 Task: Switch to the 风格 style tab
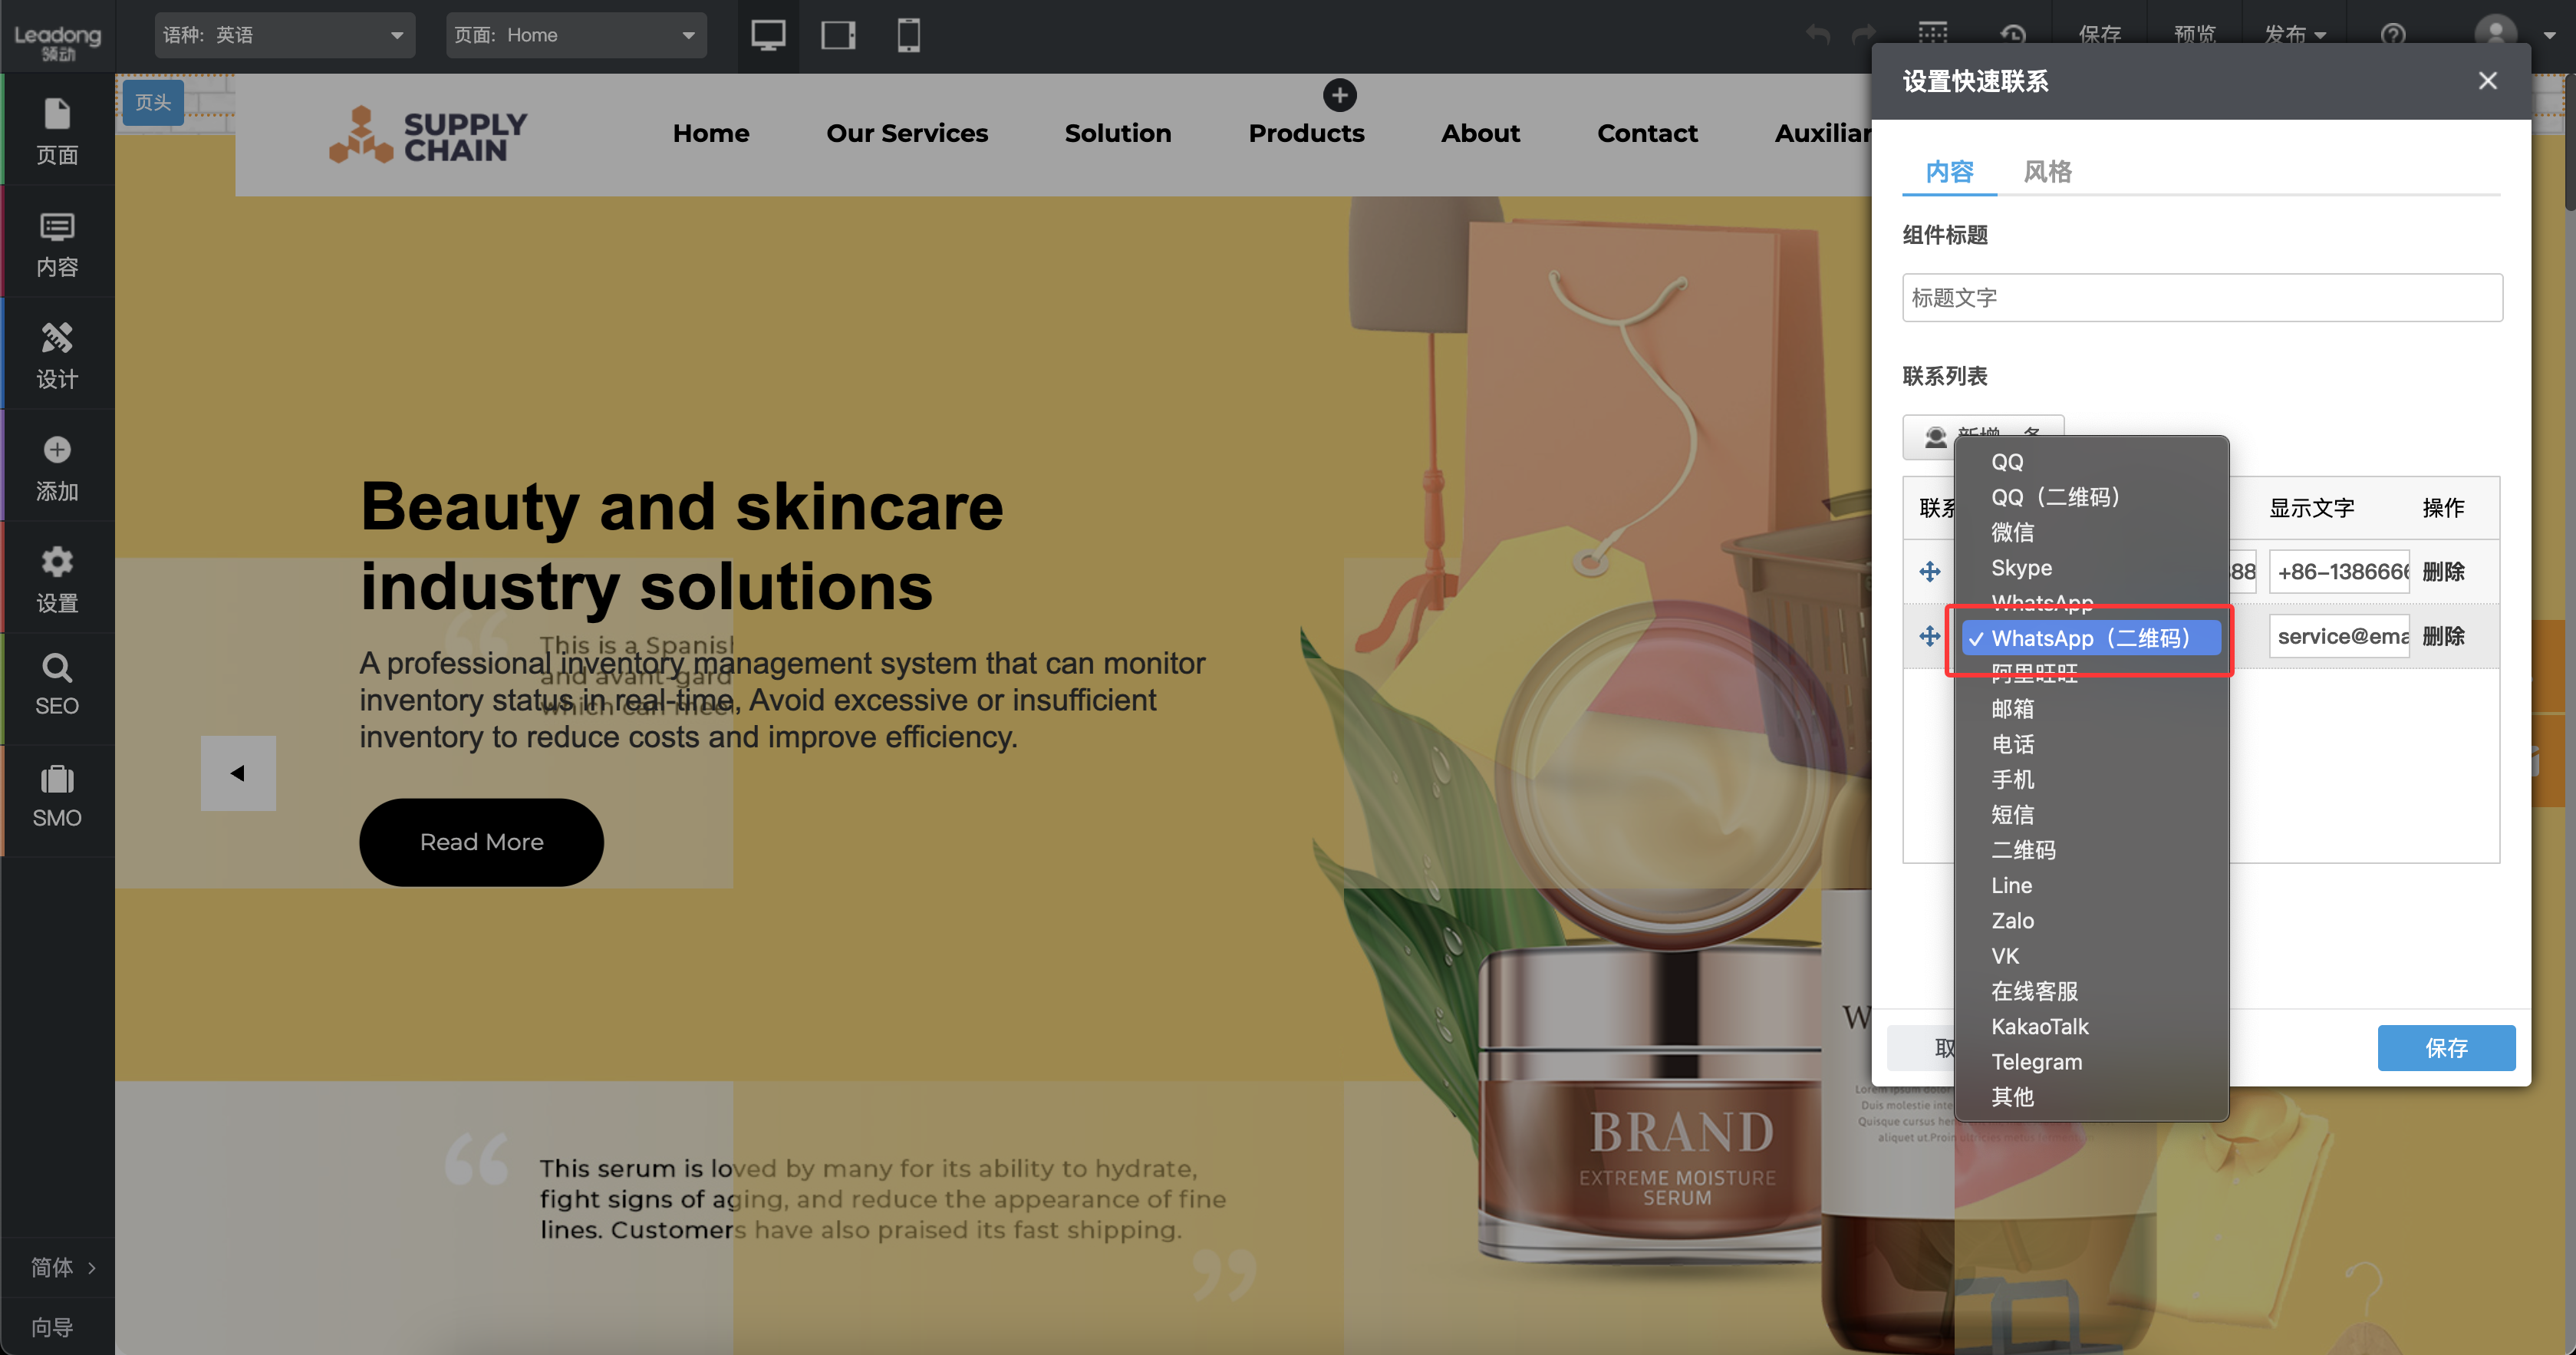coord(2047,172)
